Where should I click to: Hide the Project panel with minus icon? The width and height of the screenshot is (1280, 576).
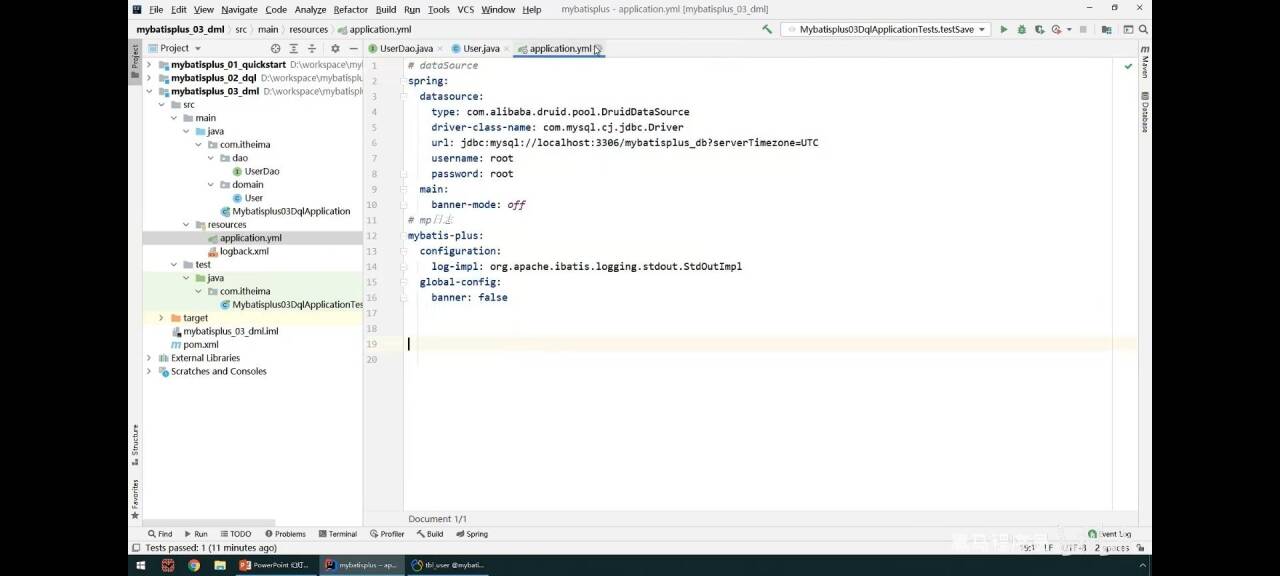(353, 48)
